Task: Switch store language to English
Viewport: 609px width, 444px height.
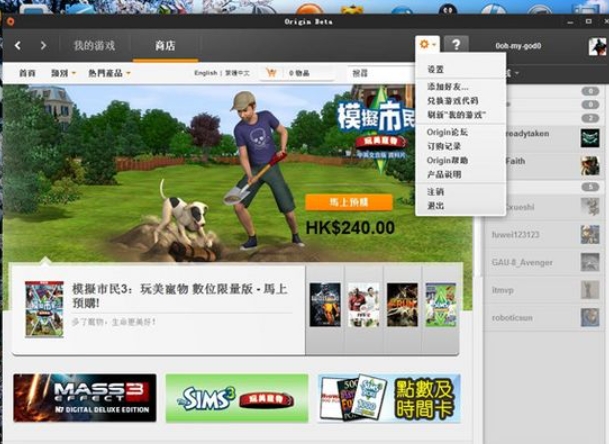Action: pos(205,73)
